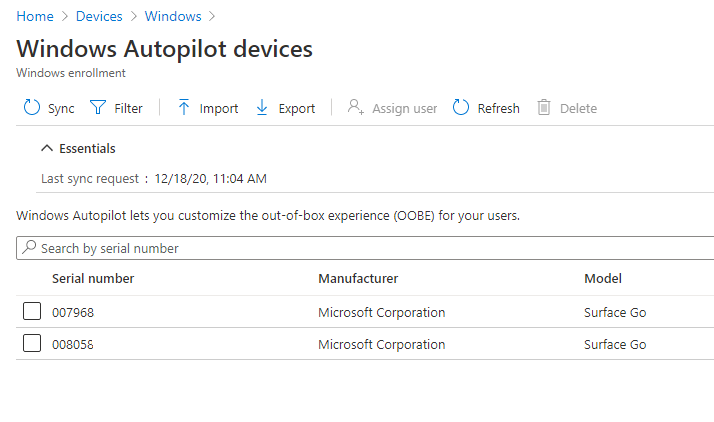Screen dimensions: 714x422
Task: Go to Home in breadcrumb
Action: [x=35, y=16]
